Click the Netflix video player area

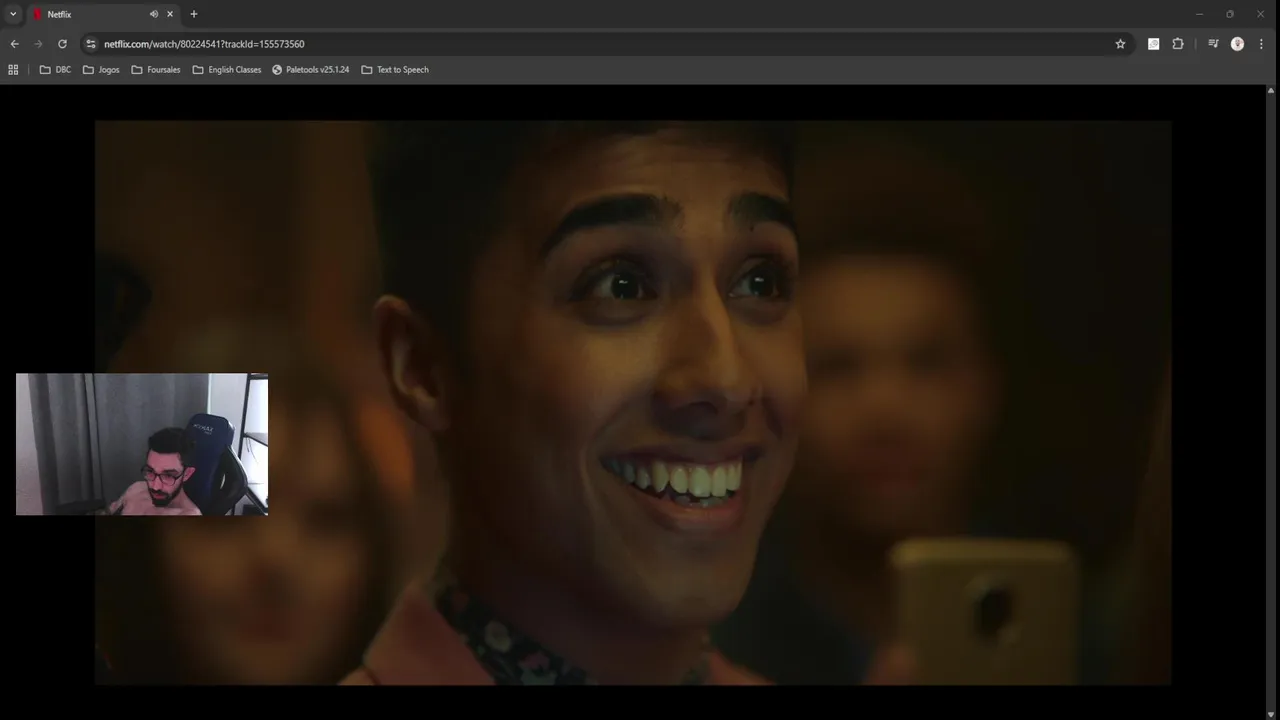point(633,403)
